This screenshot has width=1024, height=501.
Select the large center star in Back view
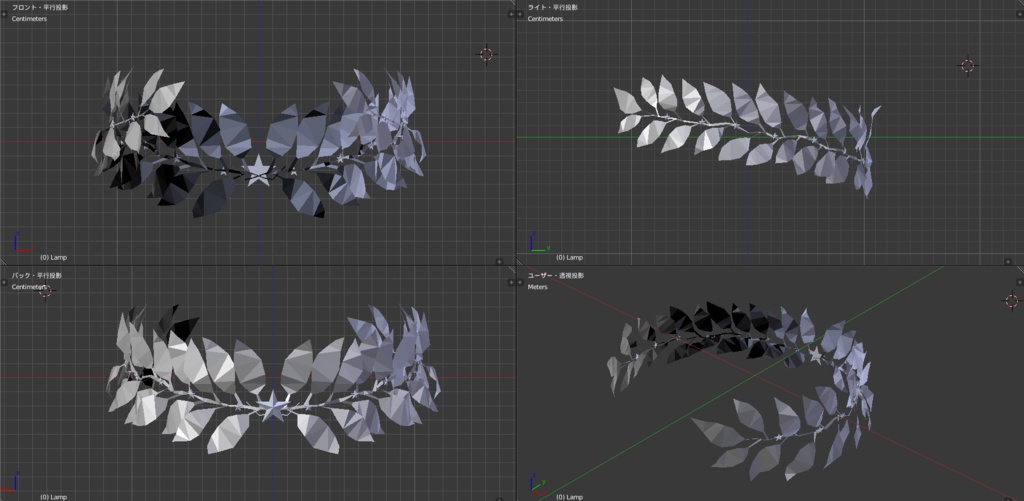(274, 406)
